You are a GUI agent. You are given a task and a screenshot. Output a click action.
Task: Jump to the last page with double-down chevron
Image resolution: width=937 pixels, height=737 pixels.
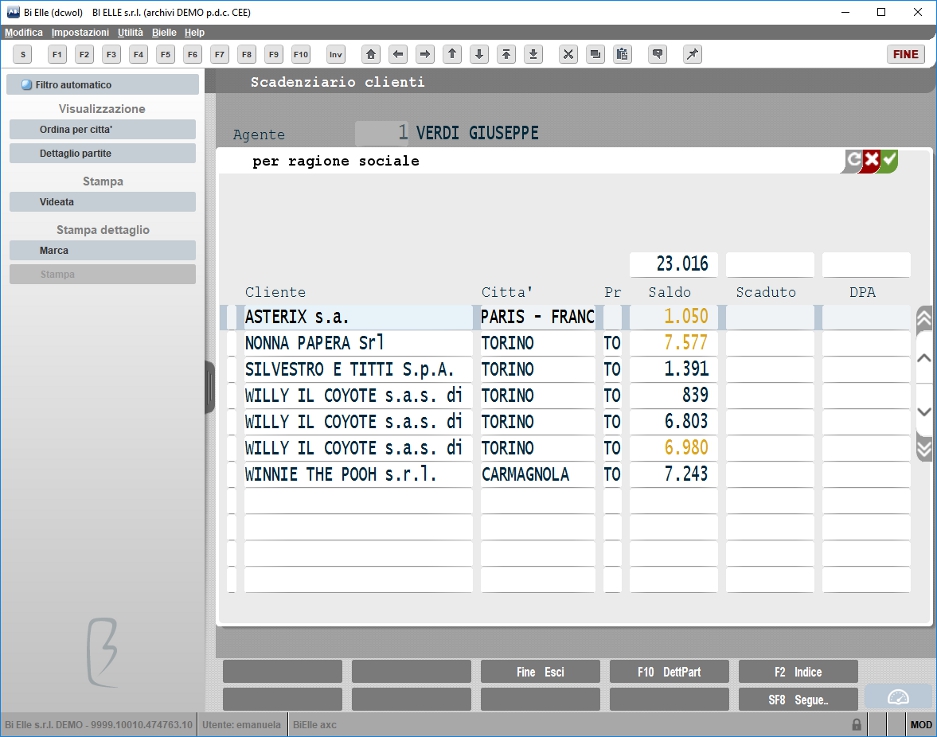(x=924, y=449)
